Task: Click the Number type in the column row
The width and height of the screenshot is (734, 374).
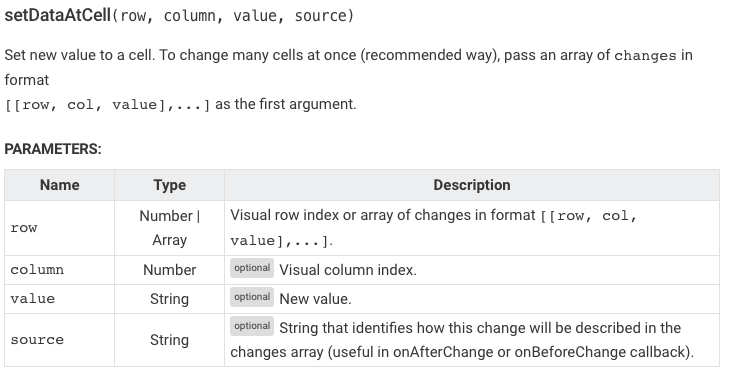Action: tap(169, 270)
